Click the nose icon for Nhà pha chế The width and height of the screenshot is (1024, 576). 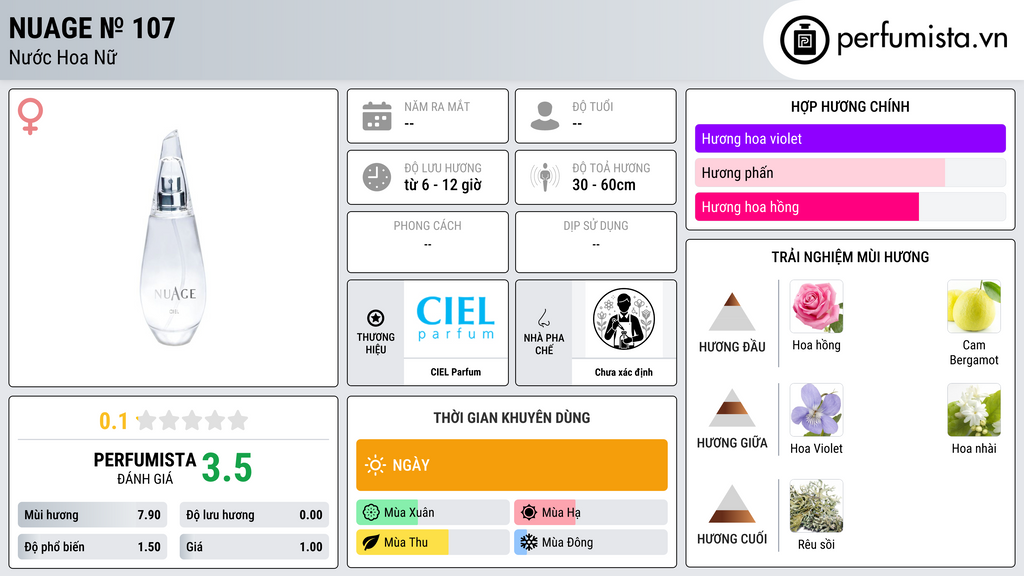tap(543, 318)
